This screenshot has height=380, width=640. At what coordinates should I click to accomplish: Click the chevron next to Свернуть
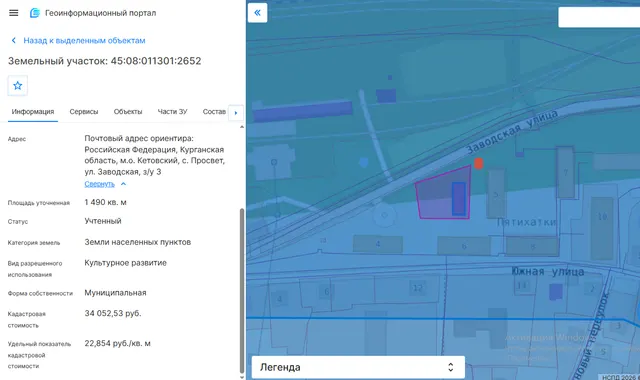point(123,184)
